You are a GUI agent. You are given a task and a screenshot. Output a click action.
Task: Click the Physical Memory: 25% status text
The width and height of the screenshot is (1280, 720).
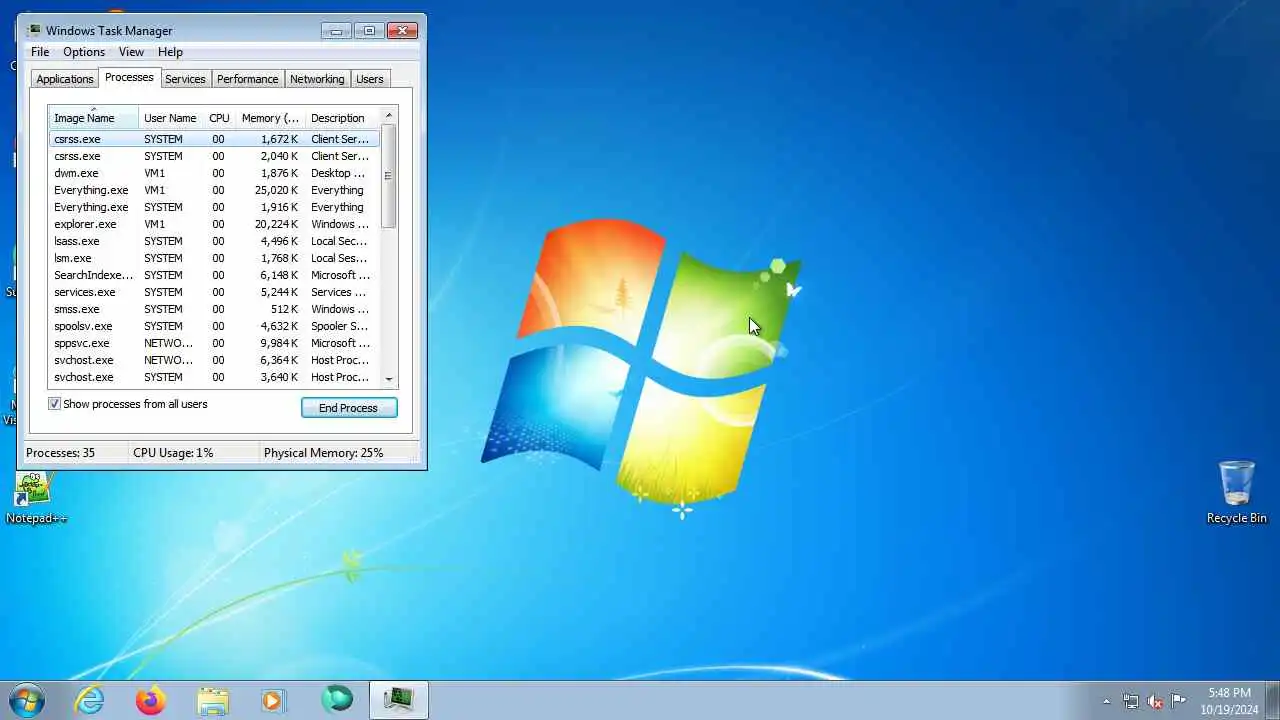(x=323, y=453)
